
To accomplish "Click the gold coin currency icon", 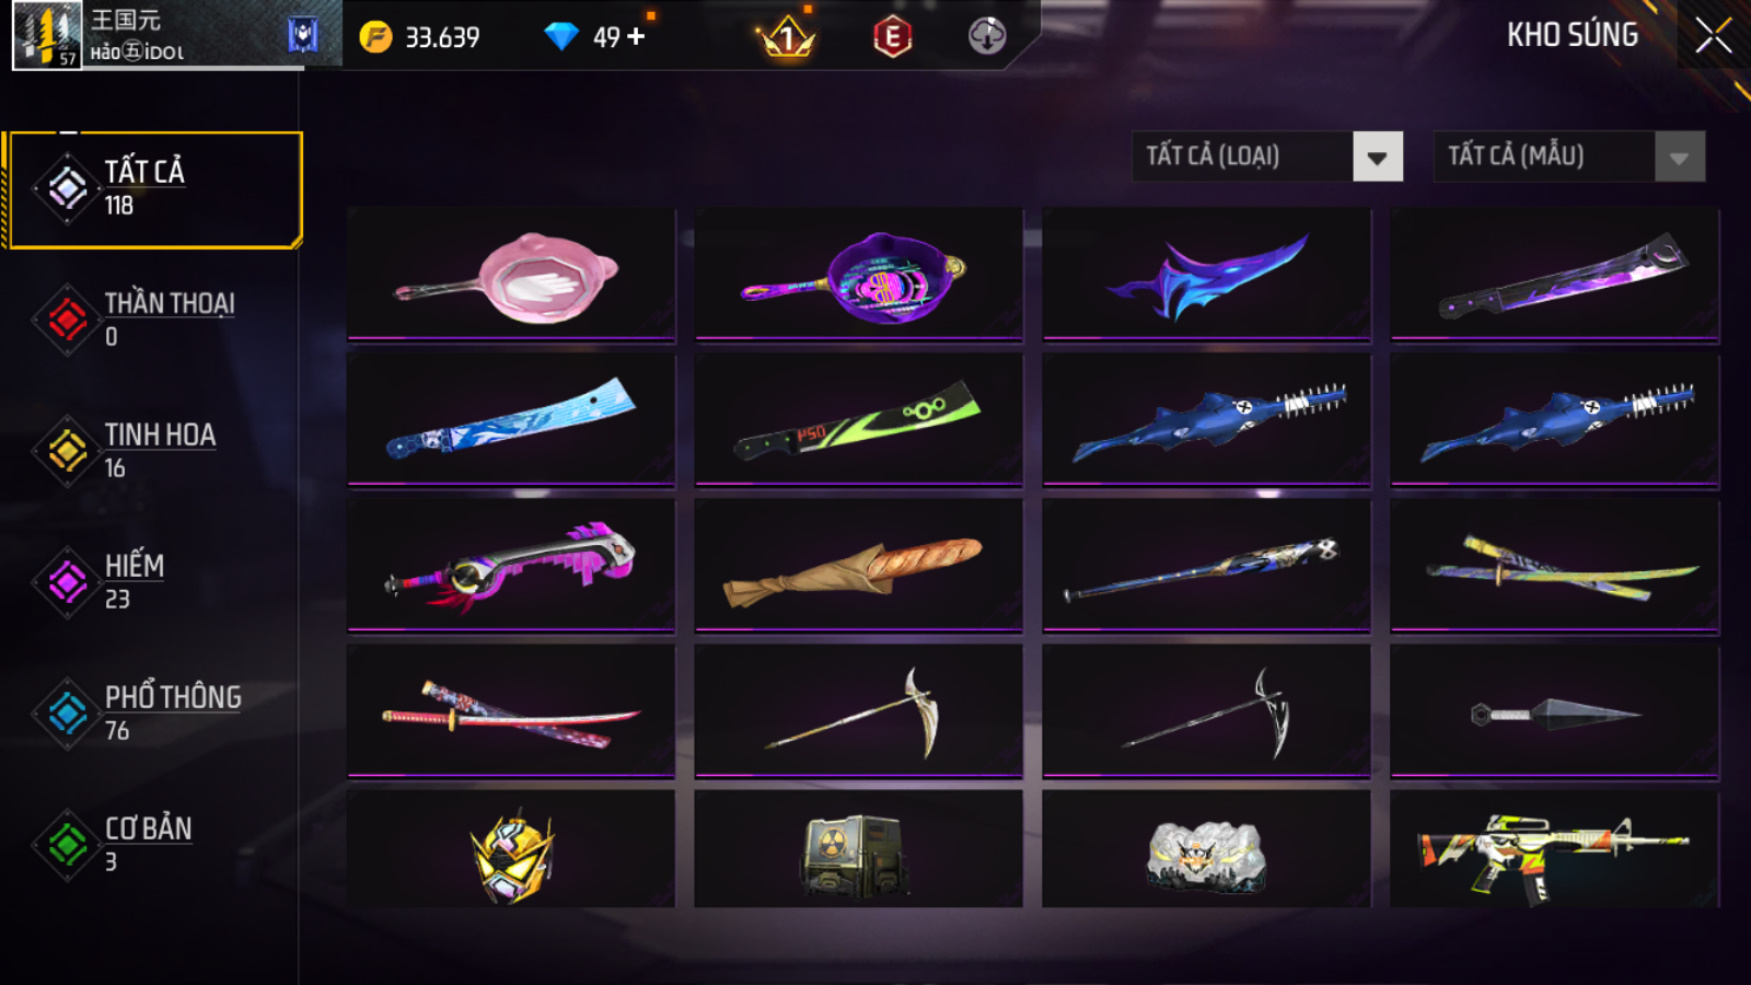I will (376, 37).
